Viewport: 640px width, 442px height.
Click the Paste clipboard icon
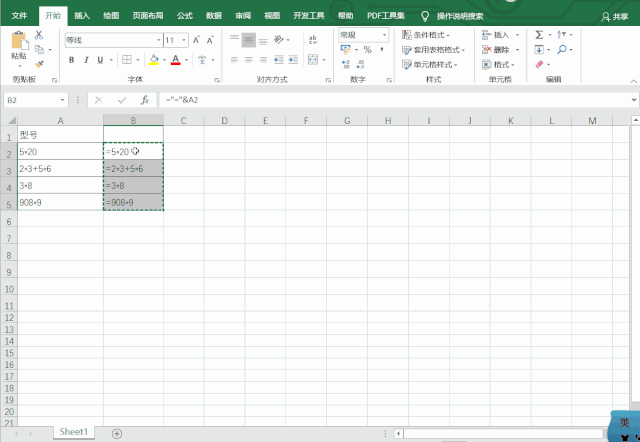19,41
